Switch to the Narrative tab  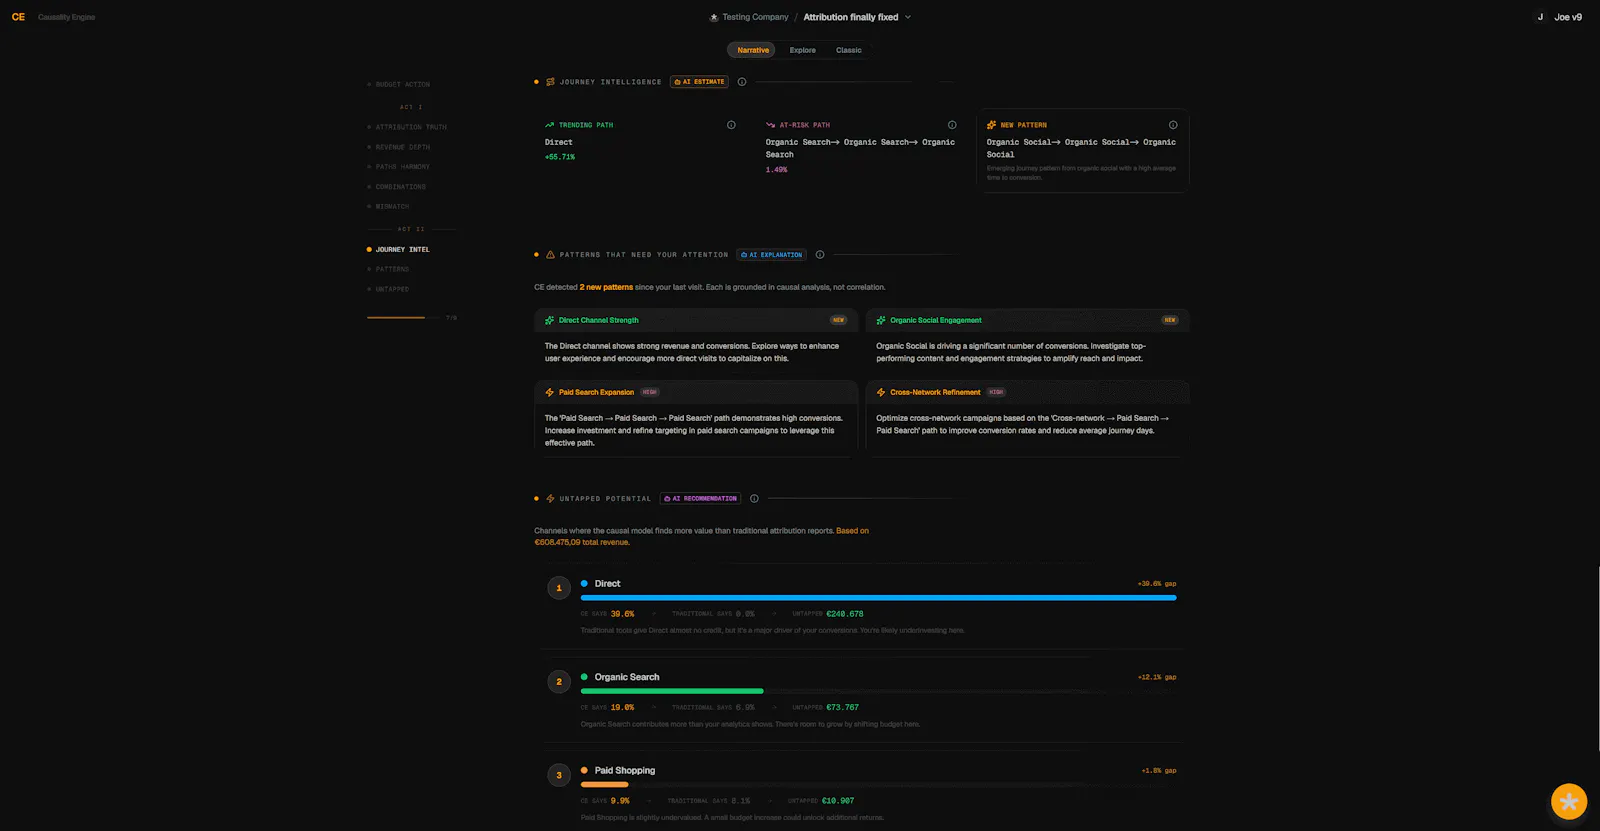pos(753,50)
